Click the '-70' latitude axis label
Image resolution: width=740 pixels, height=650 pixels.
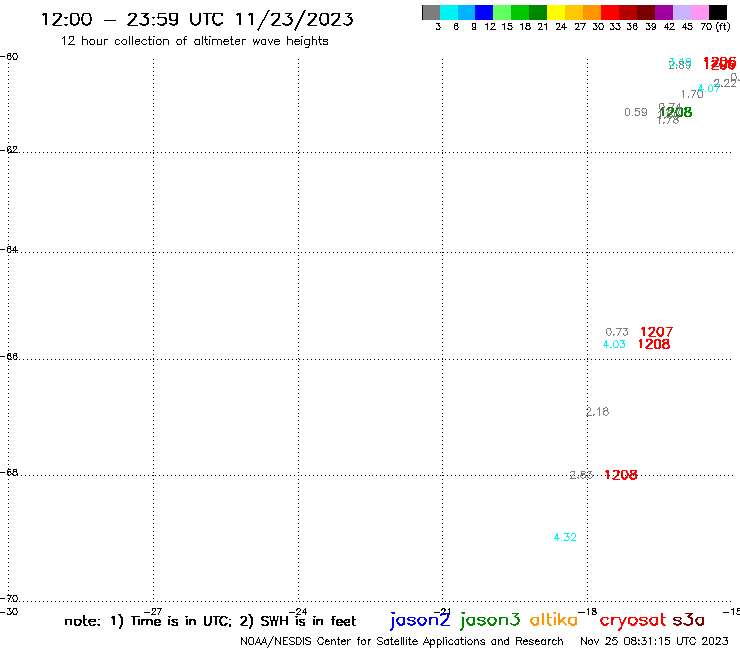click(9, 599)
